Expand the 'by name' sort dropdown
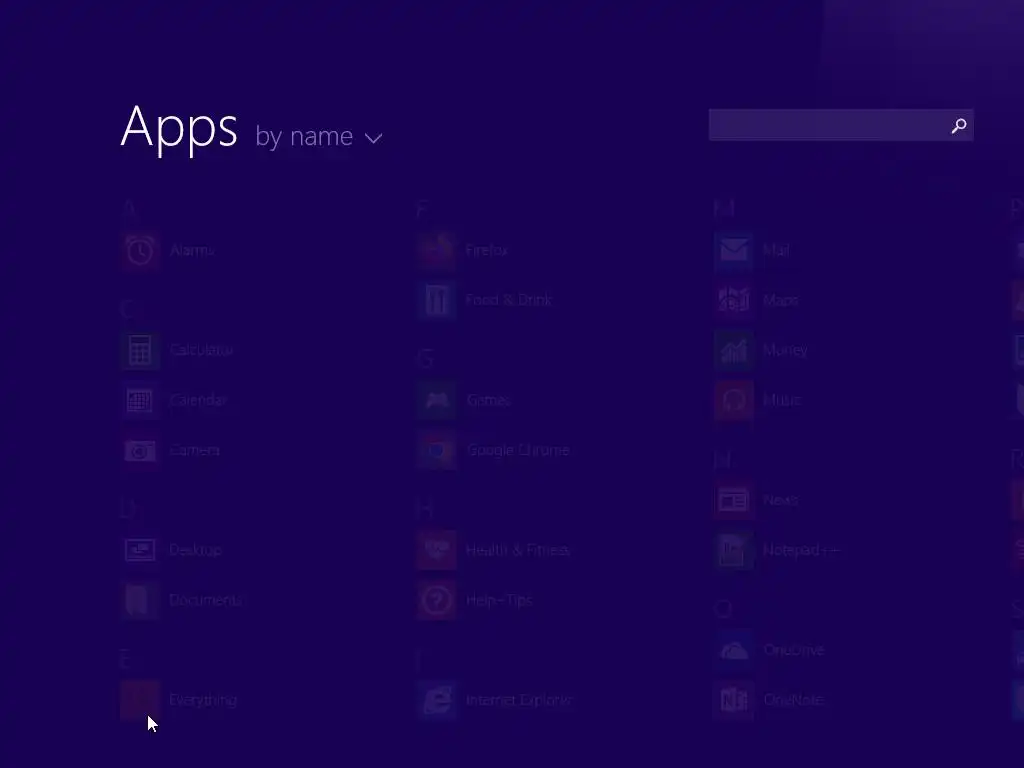 pyautogui.click(x=319, y=137)
